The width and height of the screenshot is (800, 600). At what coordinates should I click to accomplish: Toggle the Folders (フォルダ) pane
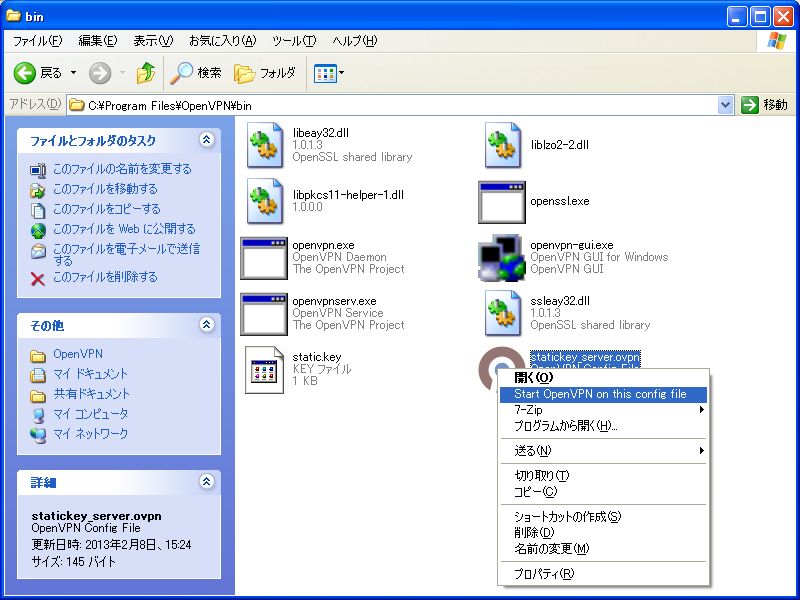pyautogui.click(x=265, y=73)
